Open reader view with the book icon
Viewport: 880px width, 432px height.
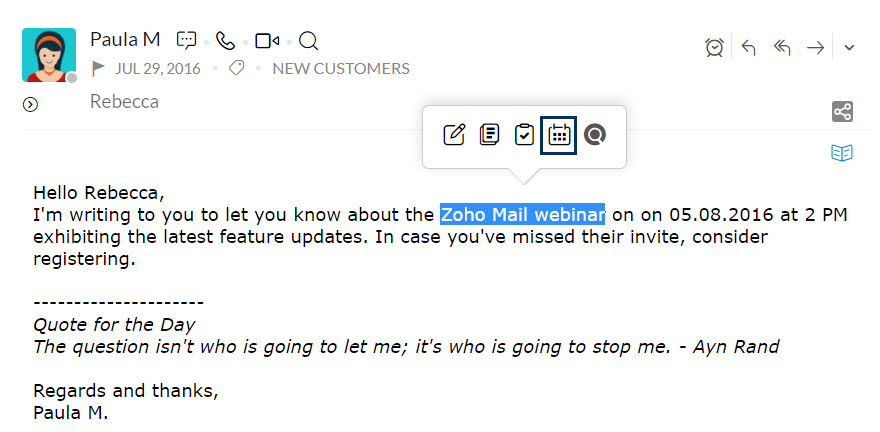[842, 153]
